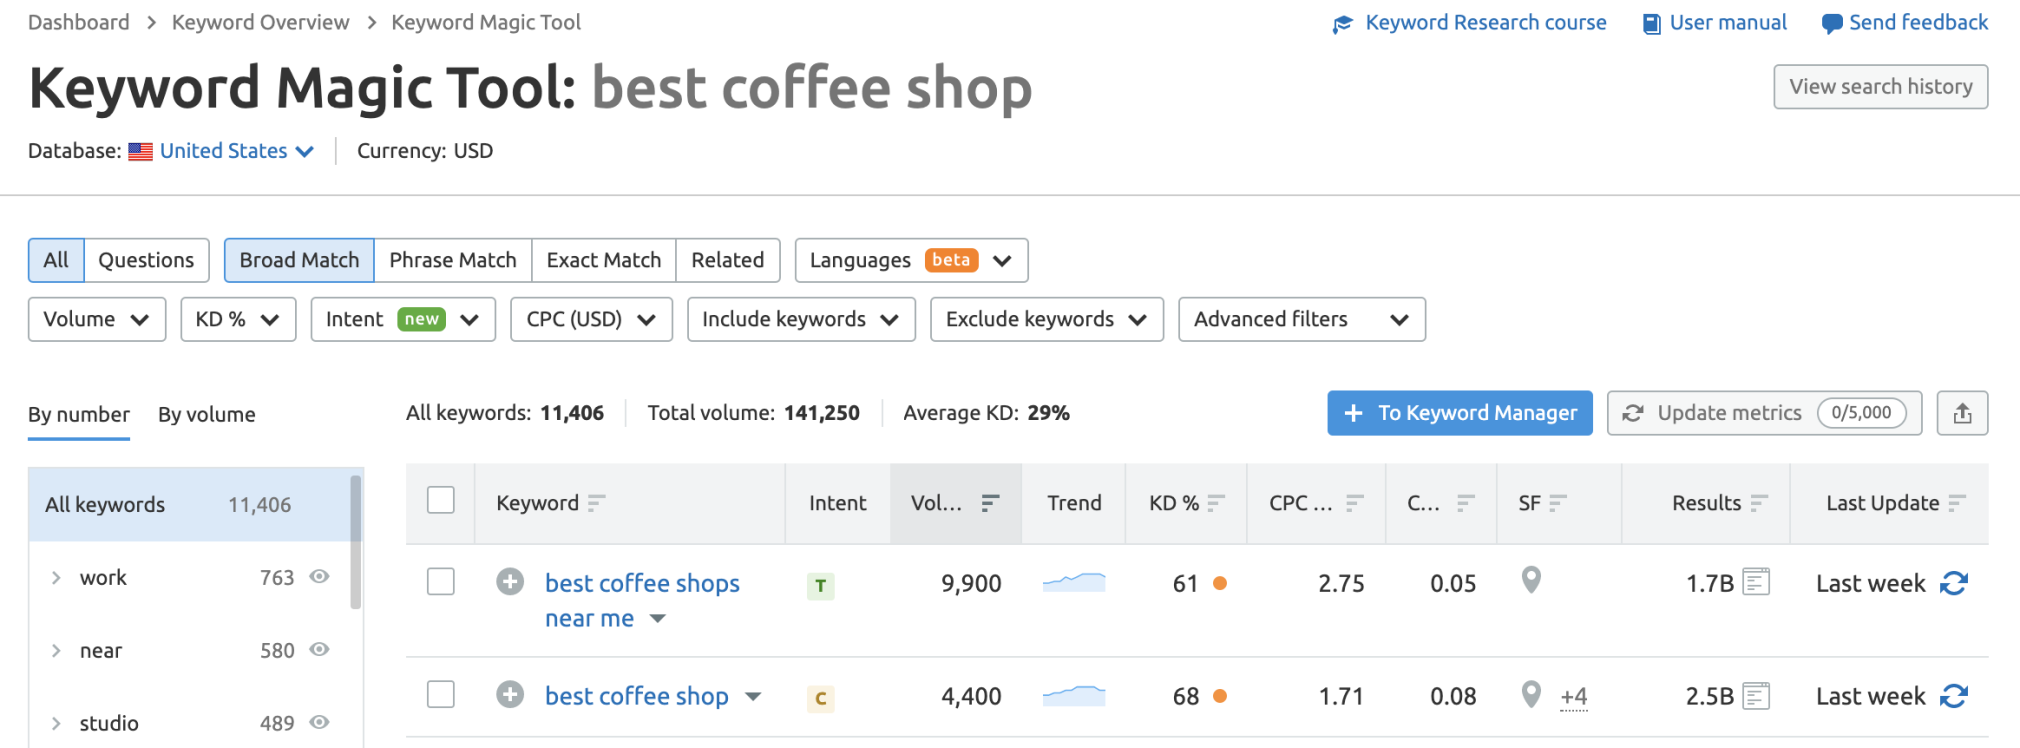Sort by Keyword column sort icon

point(597,503)
